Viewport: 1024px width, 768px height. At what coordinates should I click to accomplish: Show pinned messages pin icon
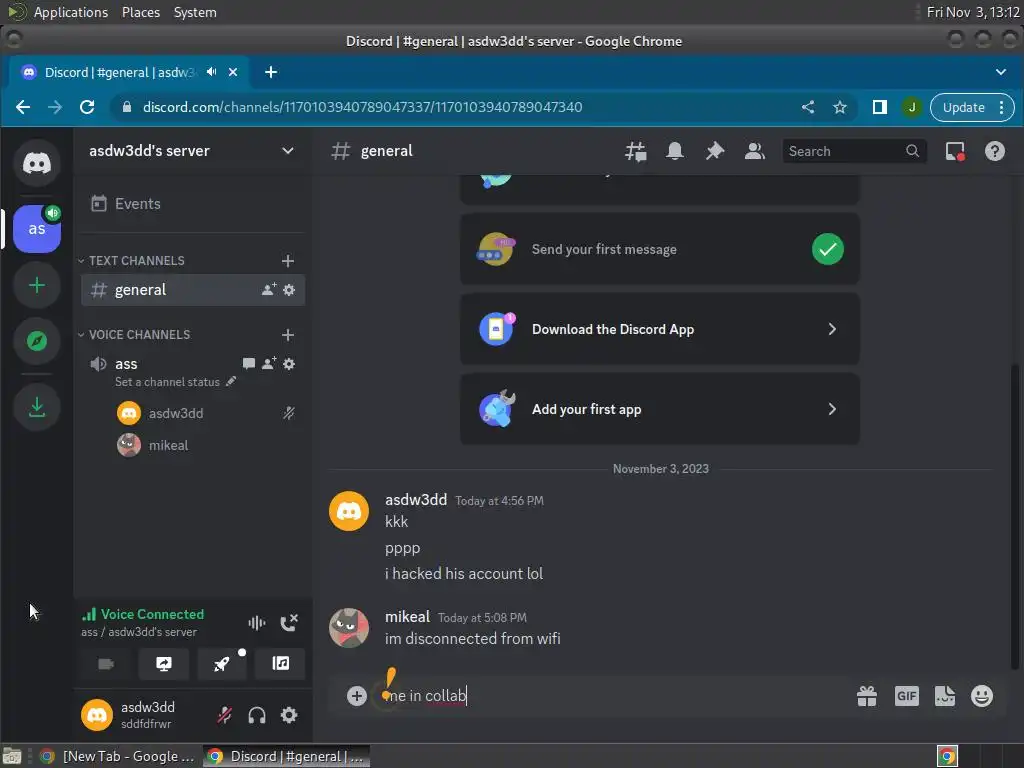714,152
